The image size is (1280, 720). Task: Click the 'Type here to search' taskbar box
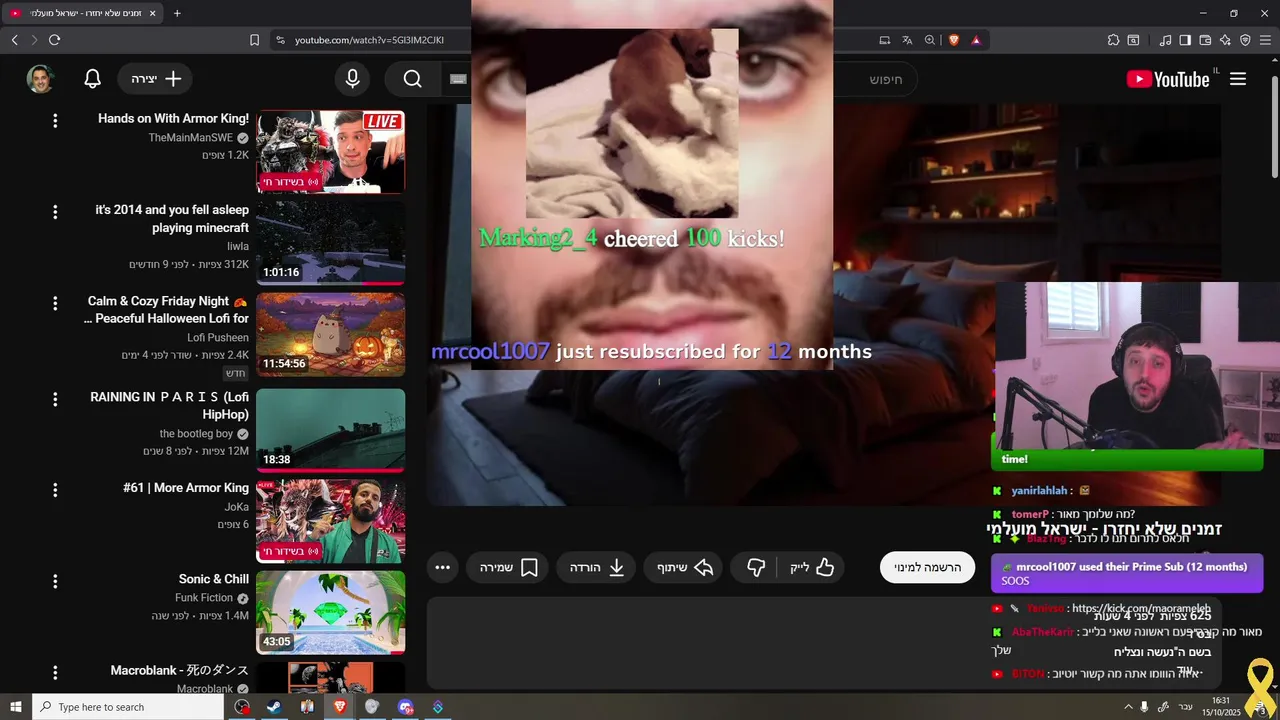coord(128,707)
